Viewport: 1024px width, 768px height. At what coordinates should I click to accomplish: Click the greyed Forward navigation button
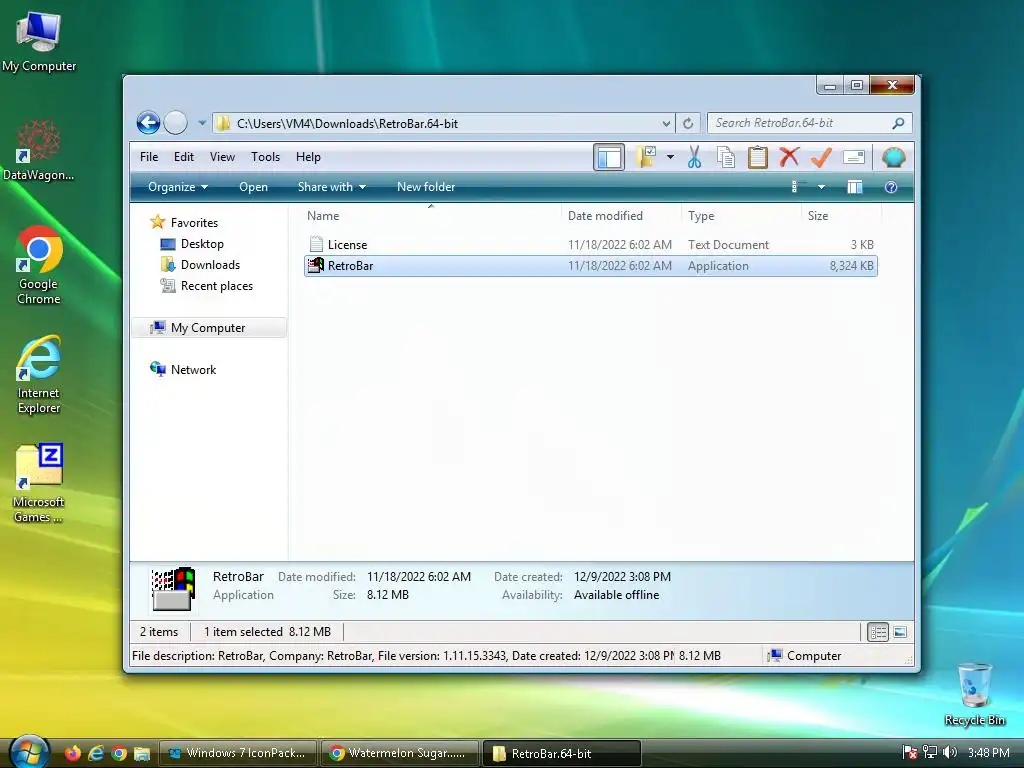(176, 123)
